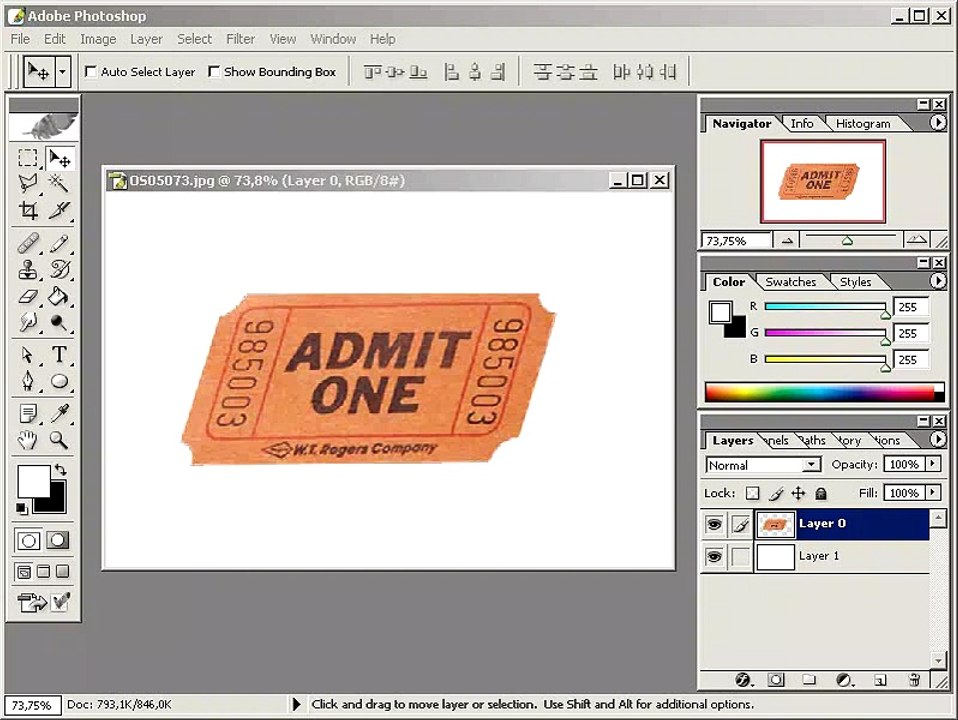Screen dimensions: 958x720
Task: Open the Filter menu
Action: coord(241,39)
